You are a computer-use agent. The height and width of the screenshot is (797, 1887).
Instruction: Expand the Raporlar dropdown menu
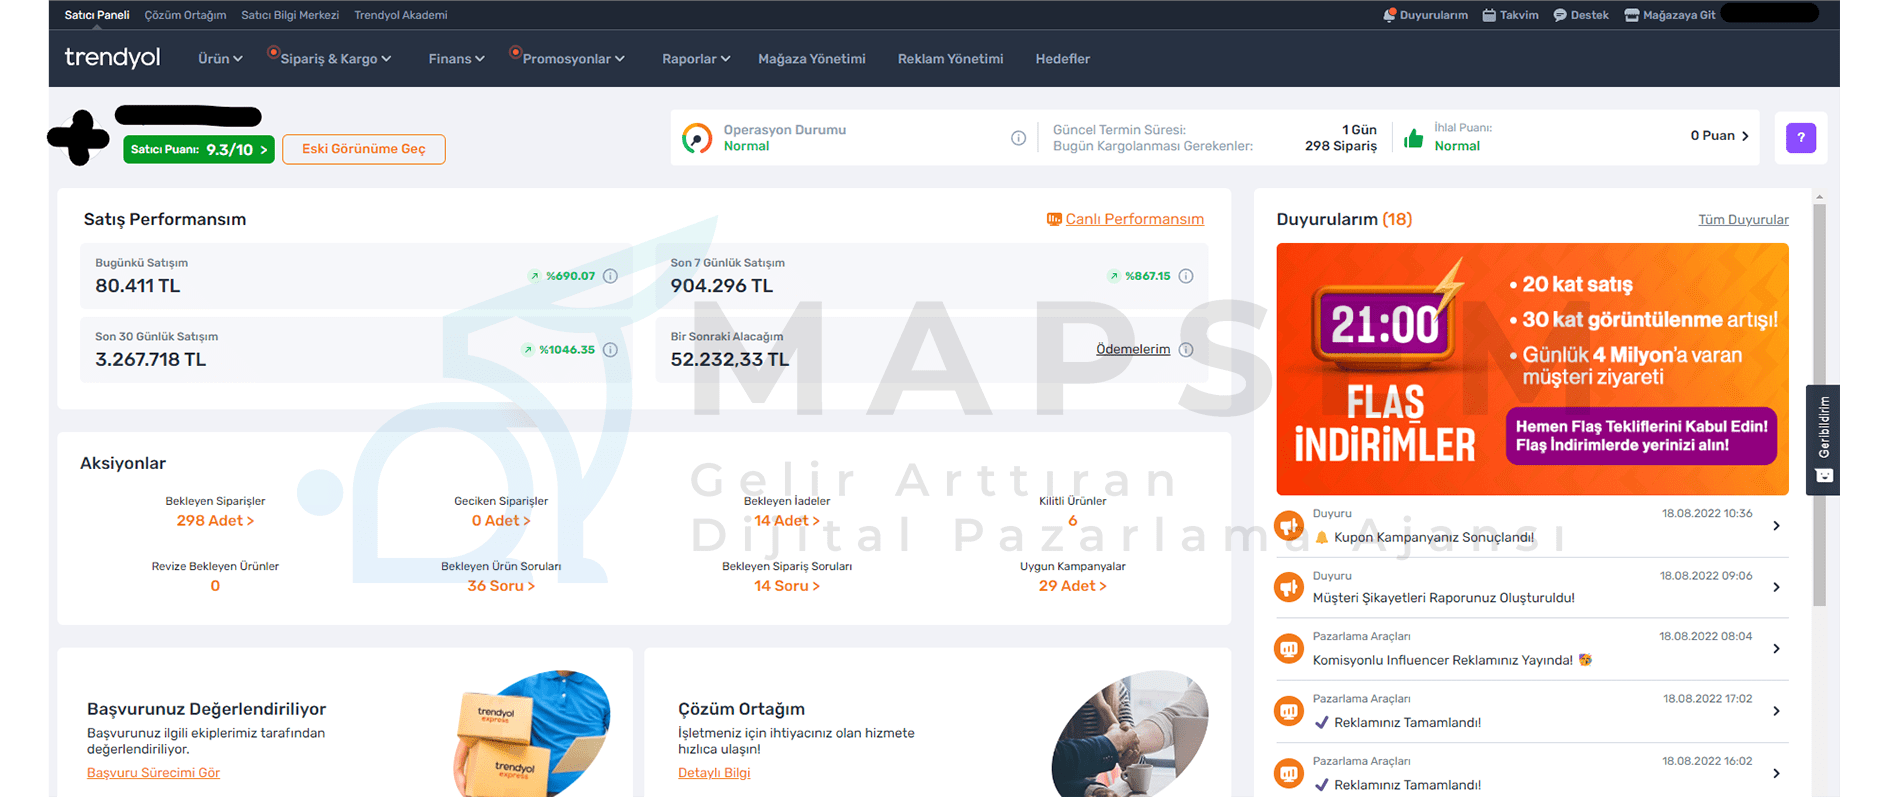coord(696,59)
